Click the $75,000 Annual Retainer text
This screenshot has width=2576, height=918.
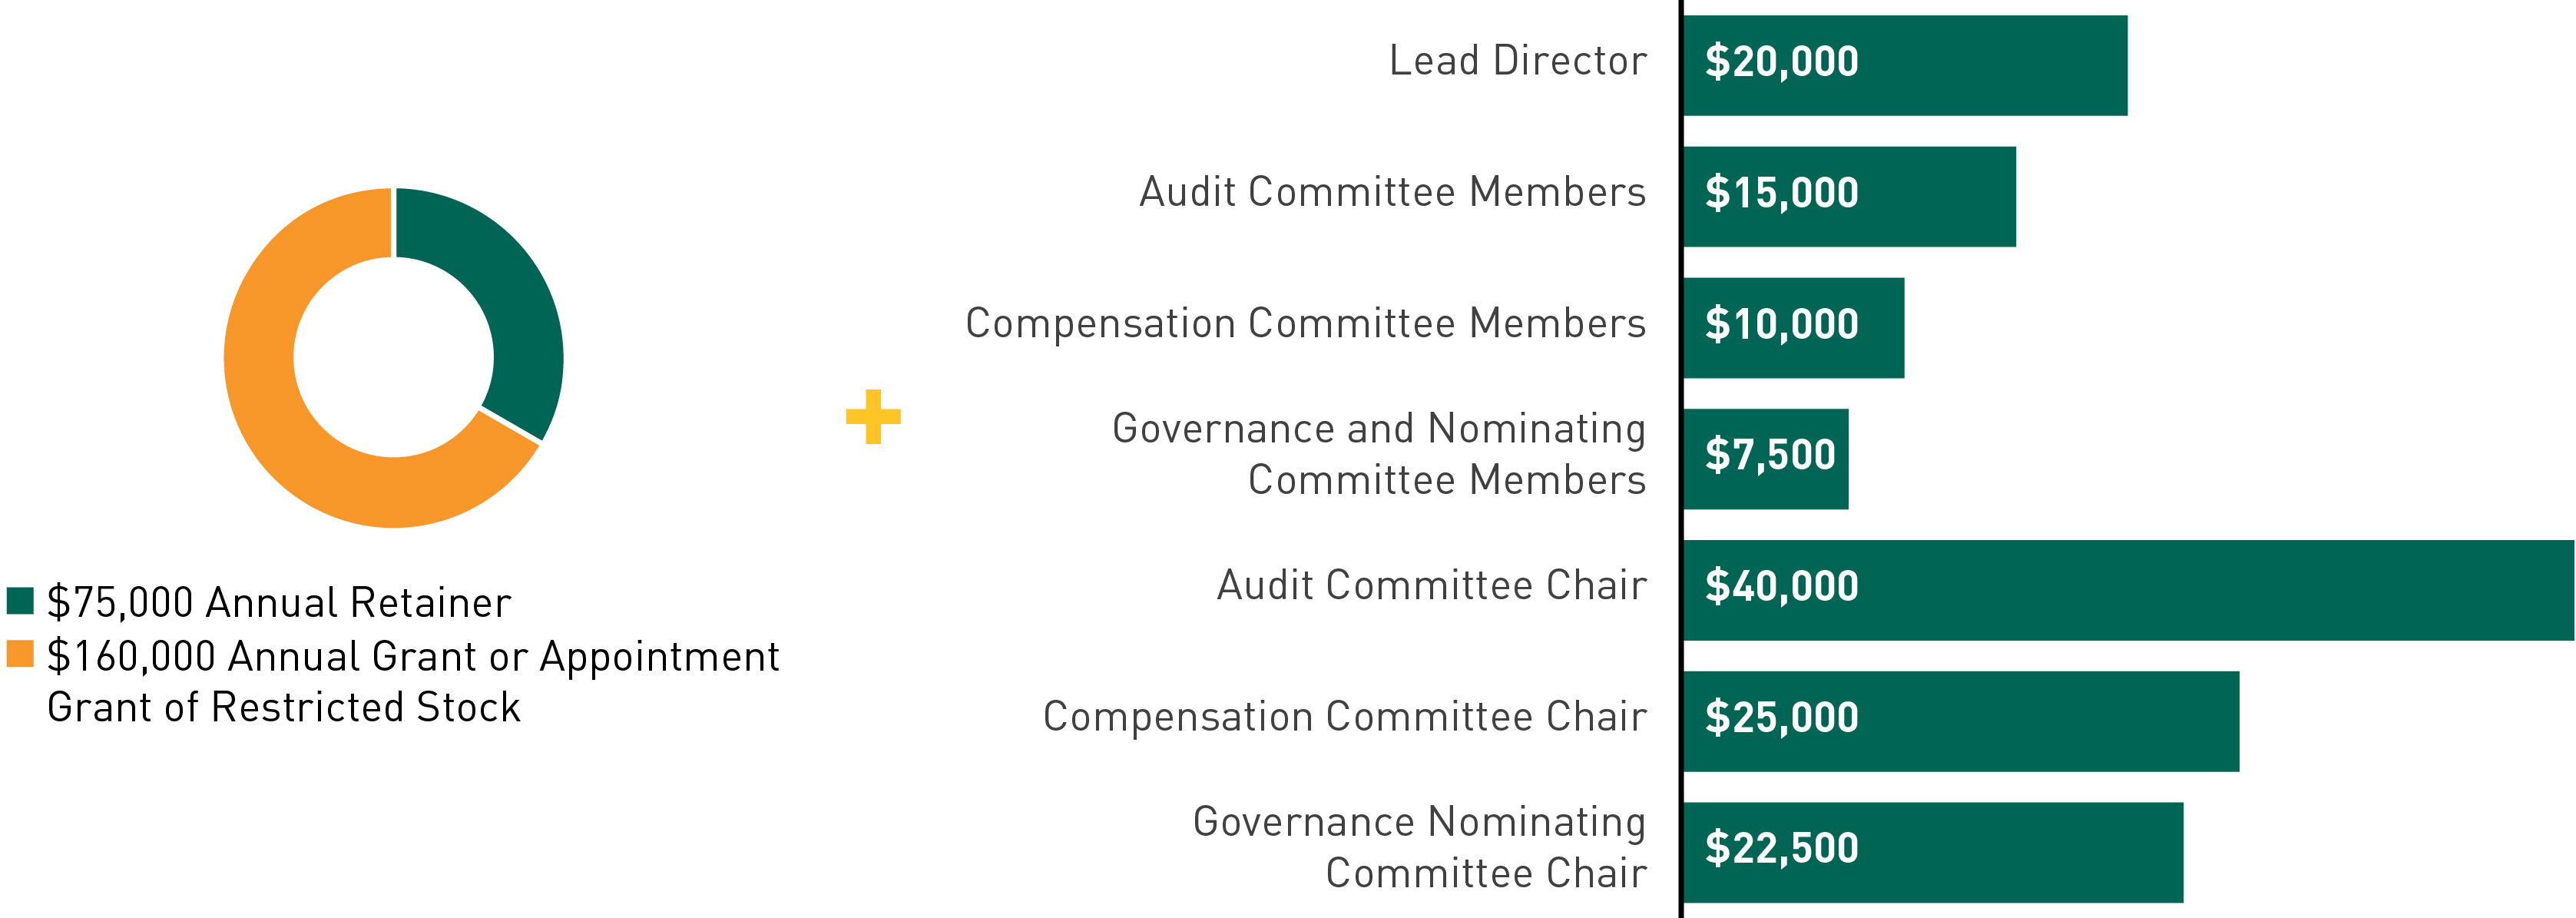click(279, 602)
